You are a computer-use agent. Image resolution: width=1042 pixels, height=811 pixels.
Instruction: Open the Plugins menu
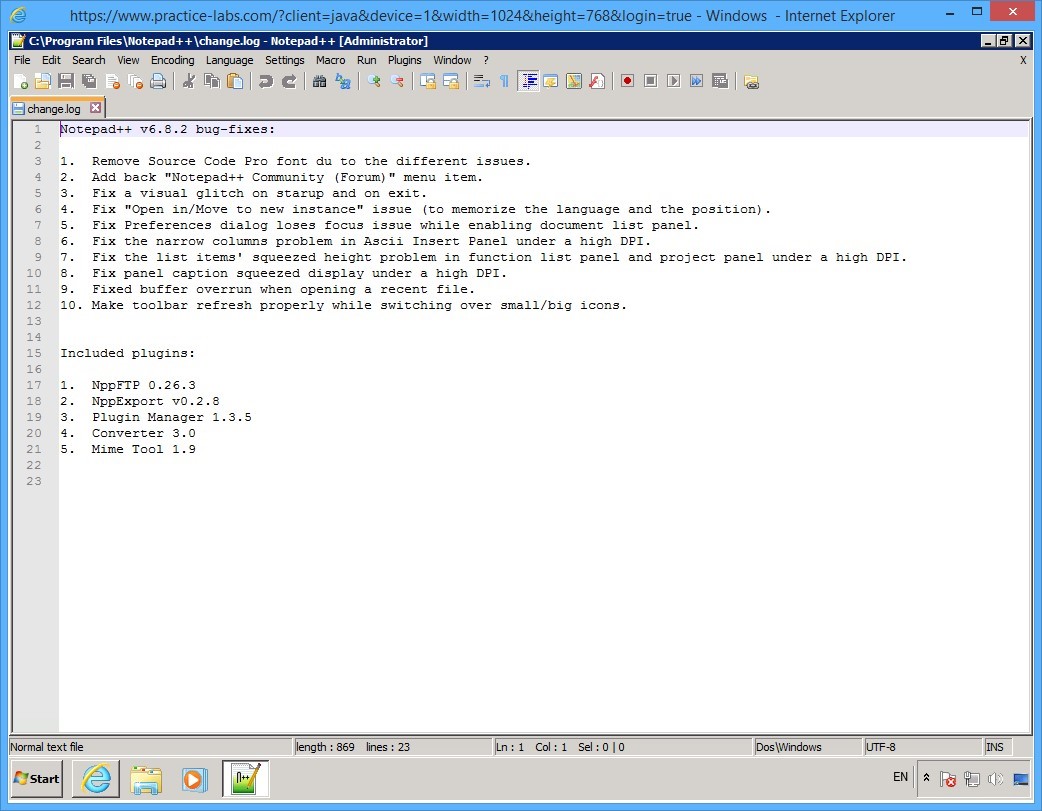404,60
